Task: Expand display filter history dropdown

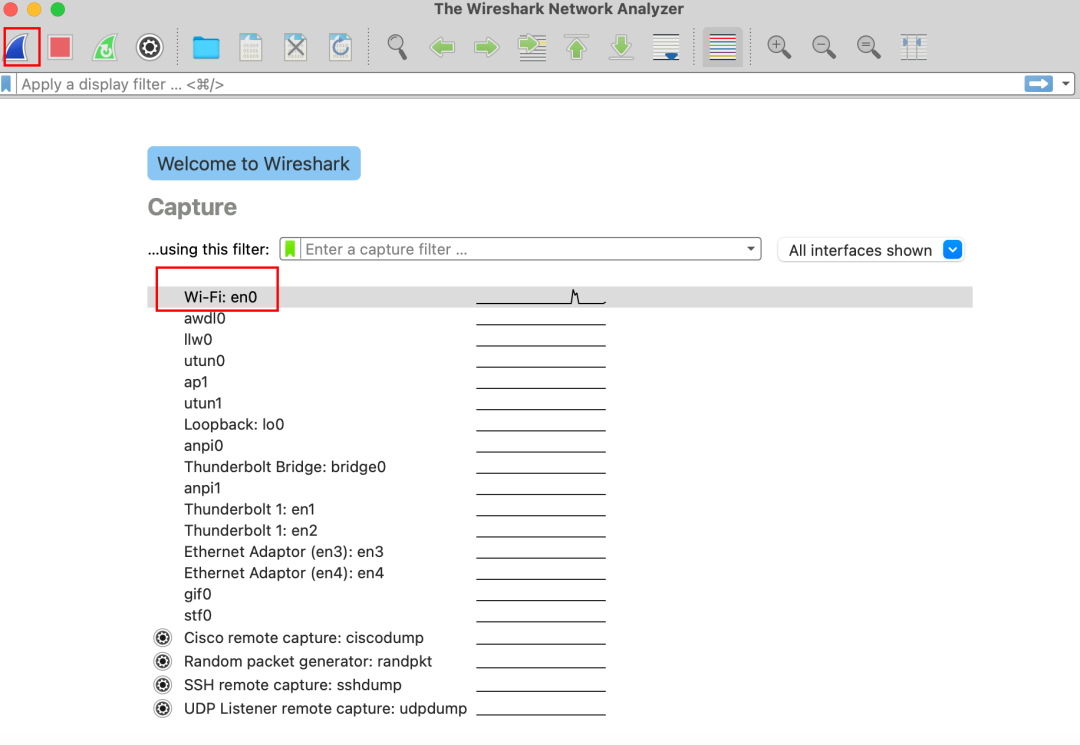Action: click(1066, 84)
